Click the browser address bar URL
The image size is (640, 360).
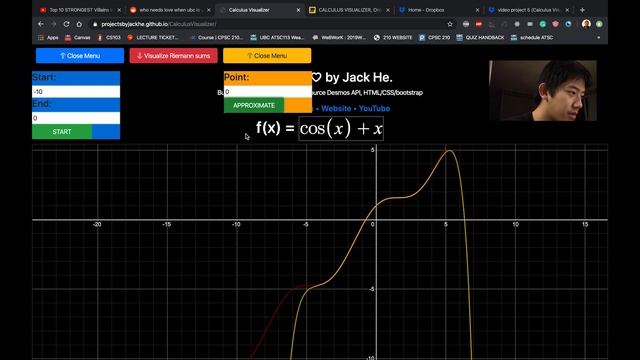point(158,24)
